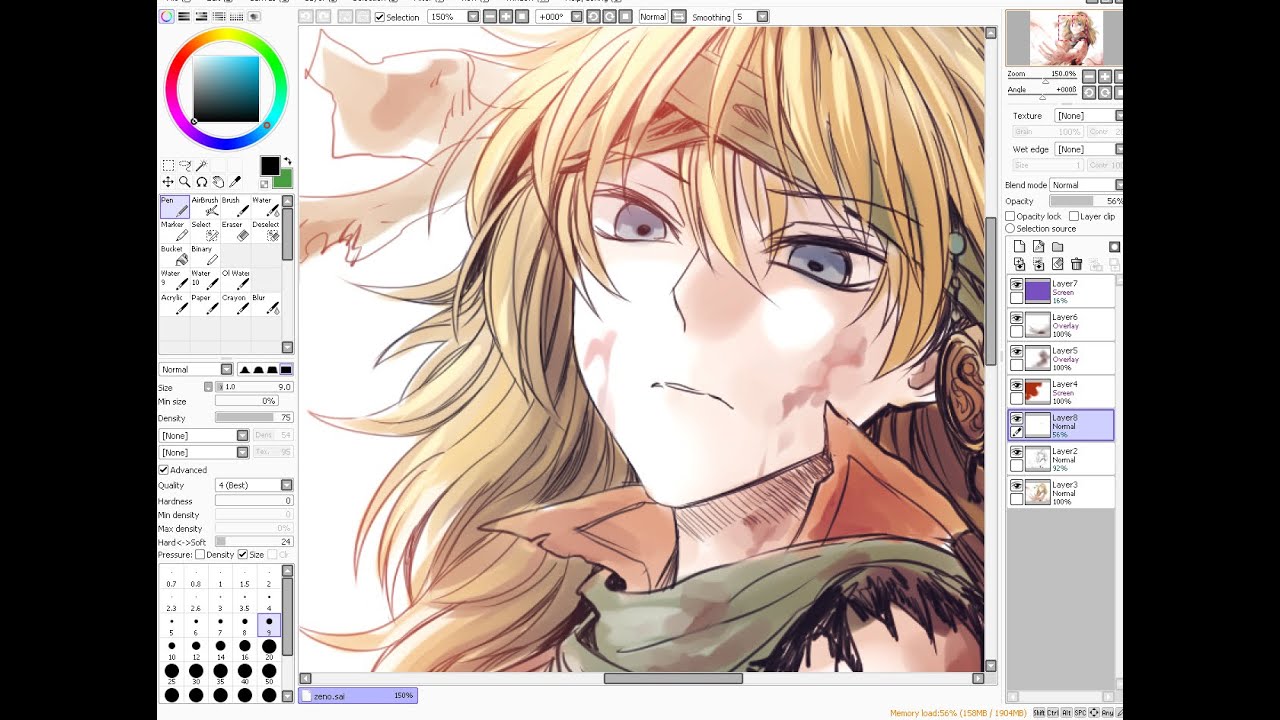Choose the rectangular selection tool
The image size is (1280, 720).
tap(168, 166)
